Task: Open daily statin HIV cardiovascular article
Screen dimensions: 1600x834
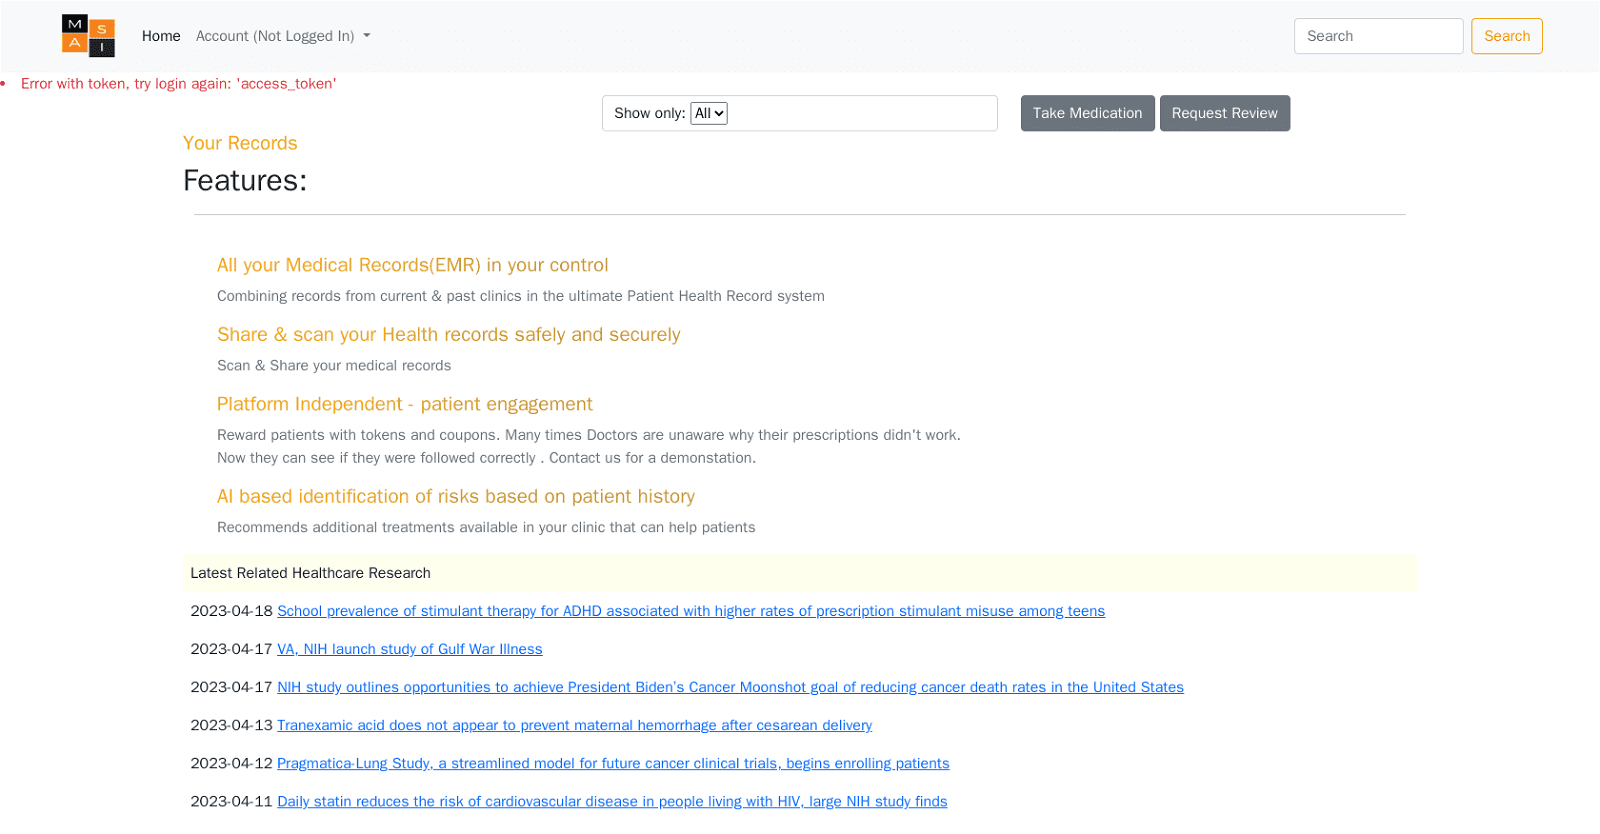Action: 612,801
